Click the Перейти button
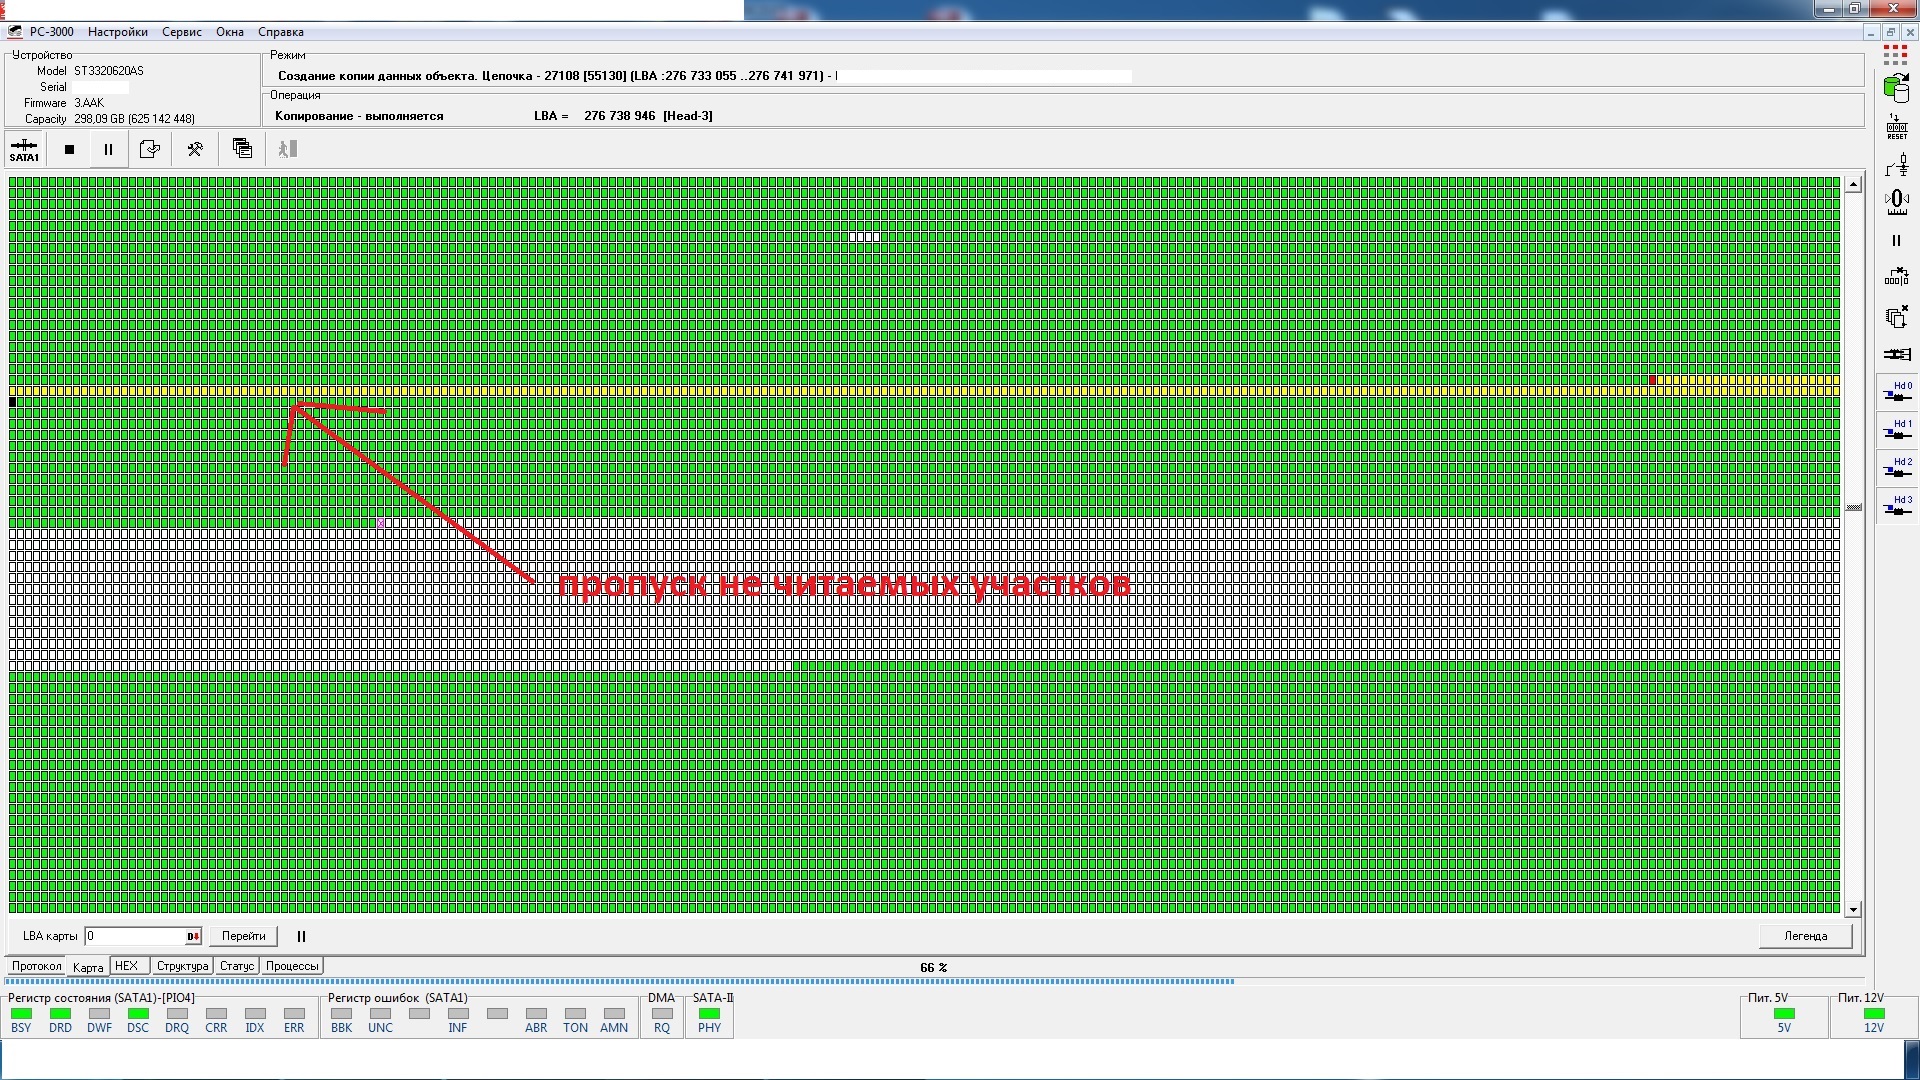 pos(243,936)
